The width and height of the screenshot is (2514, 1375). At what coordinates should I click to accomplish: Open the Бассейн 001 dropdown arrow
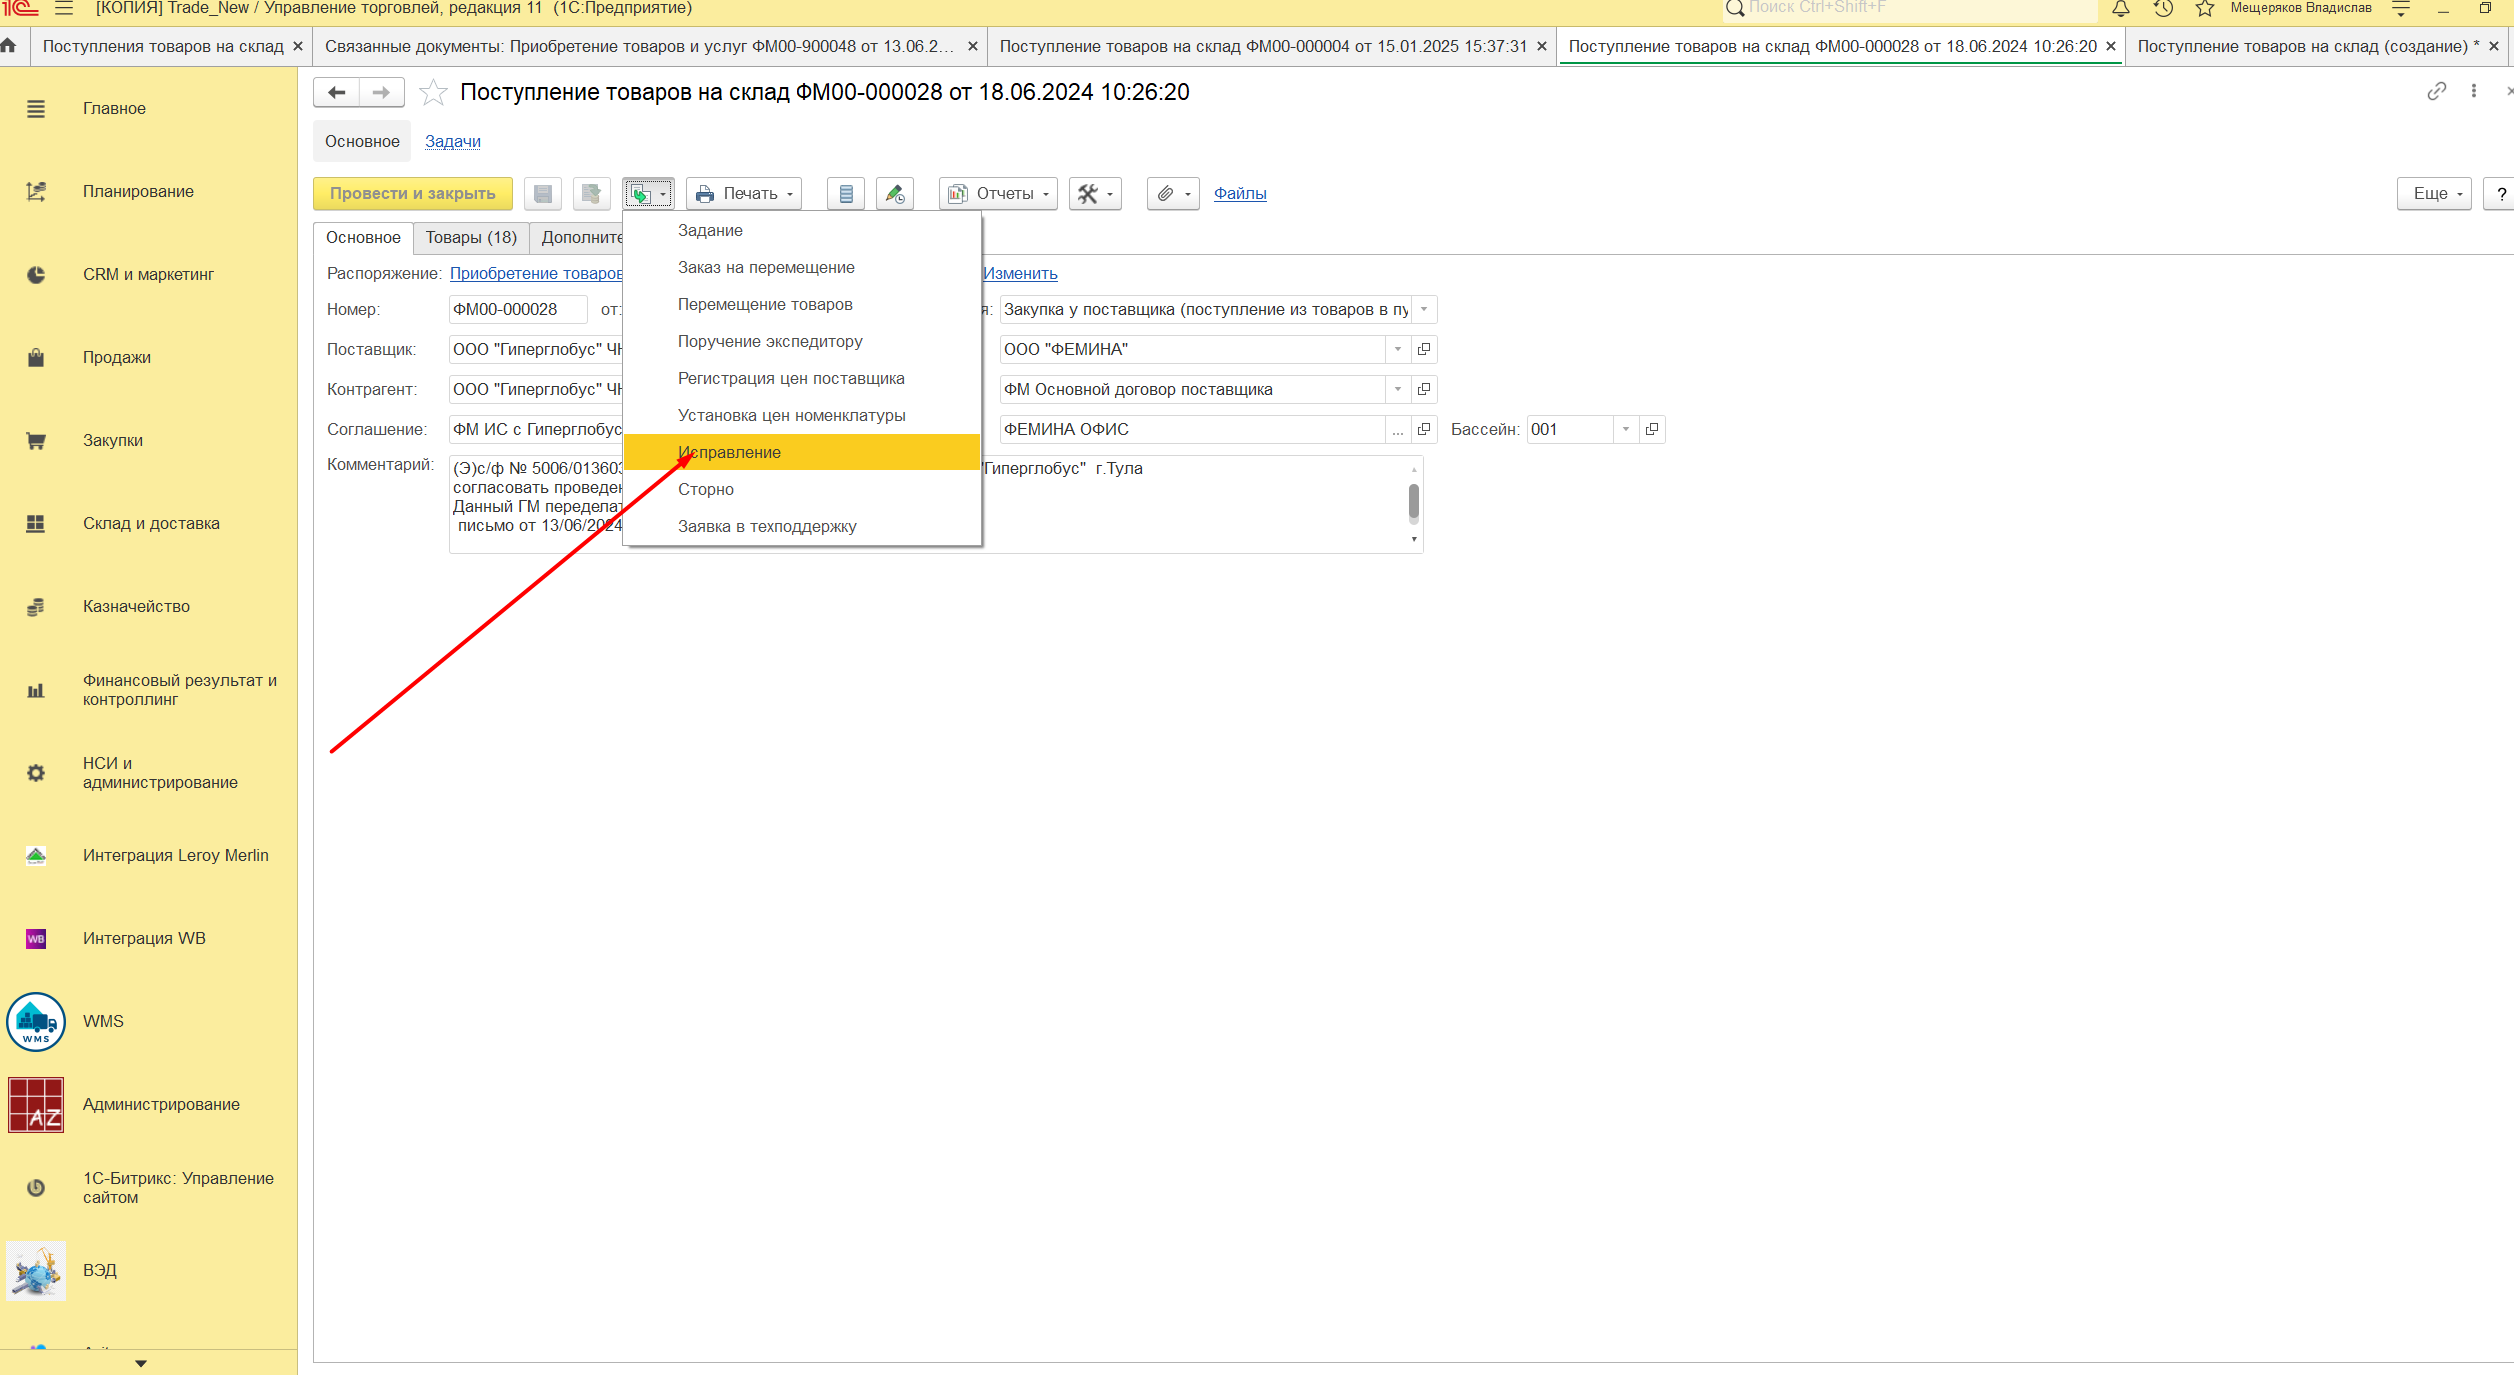tap(1626, 429)
